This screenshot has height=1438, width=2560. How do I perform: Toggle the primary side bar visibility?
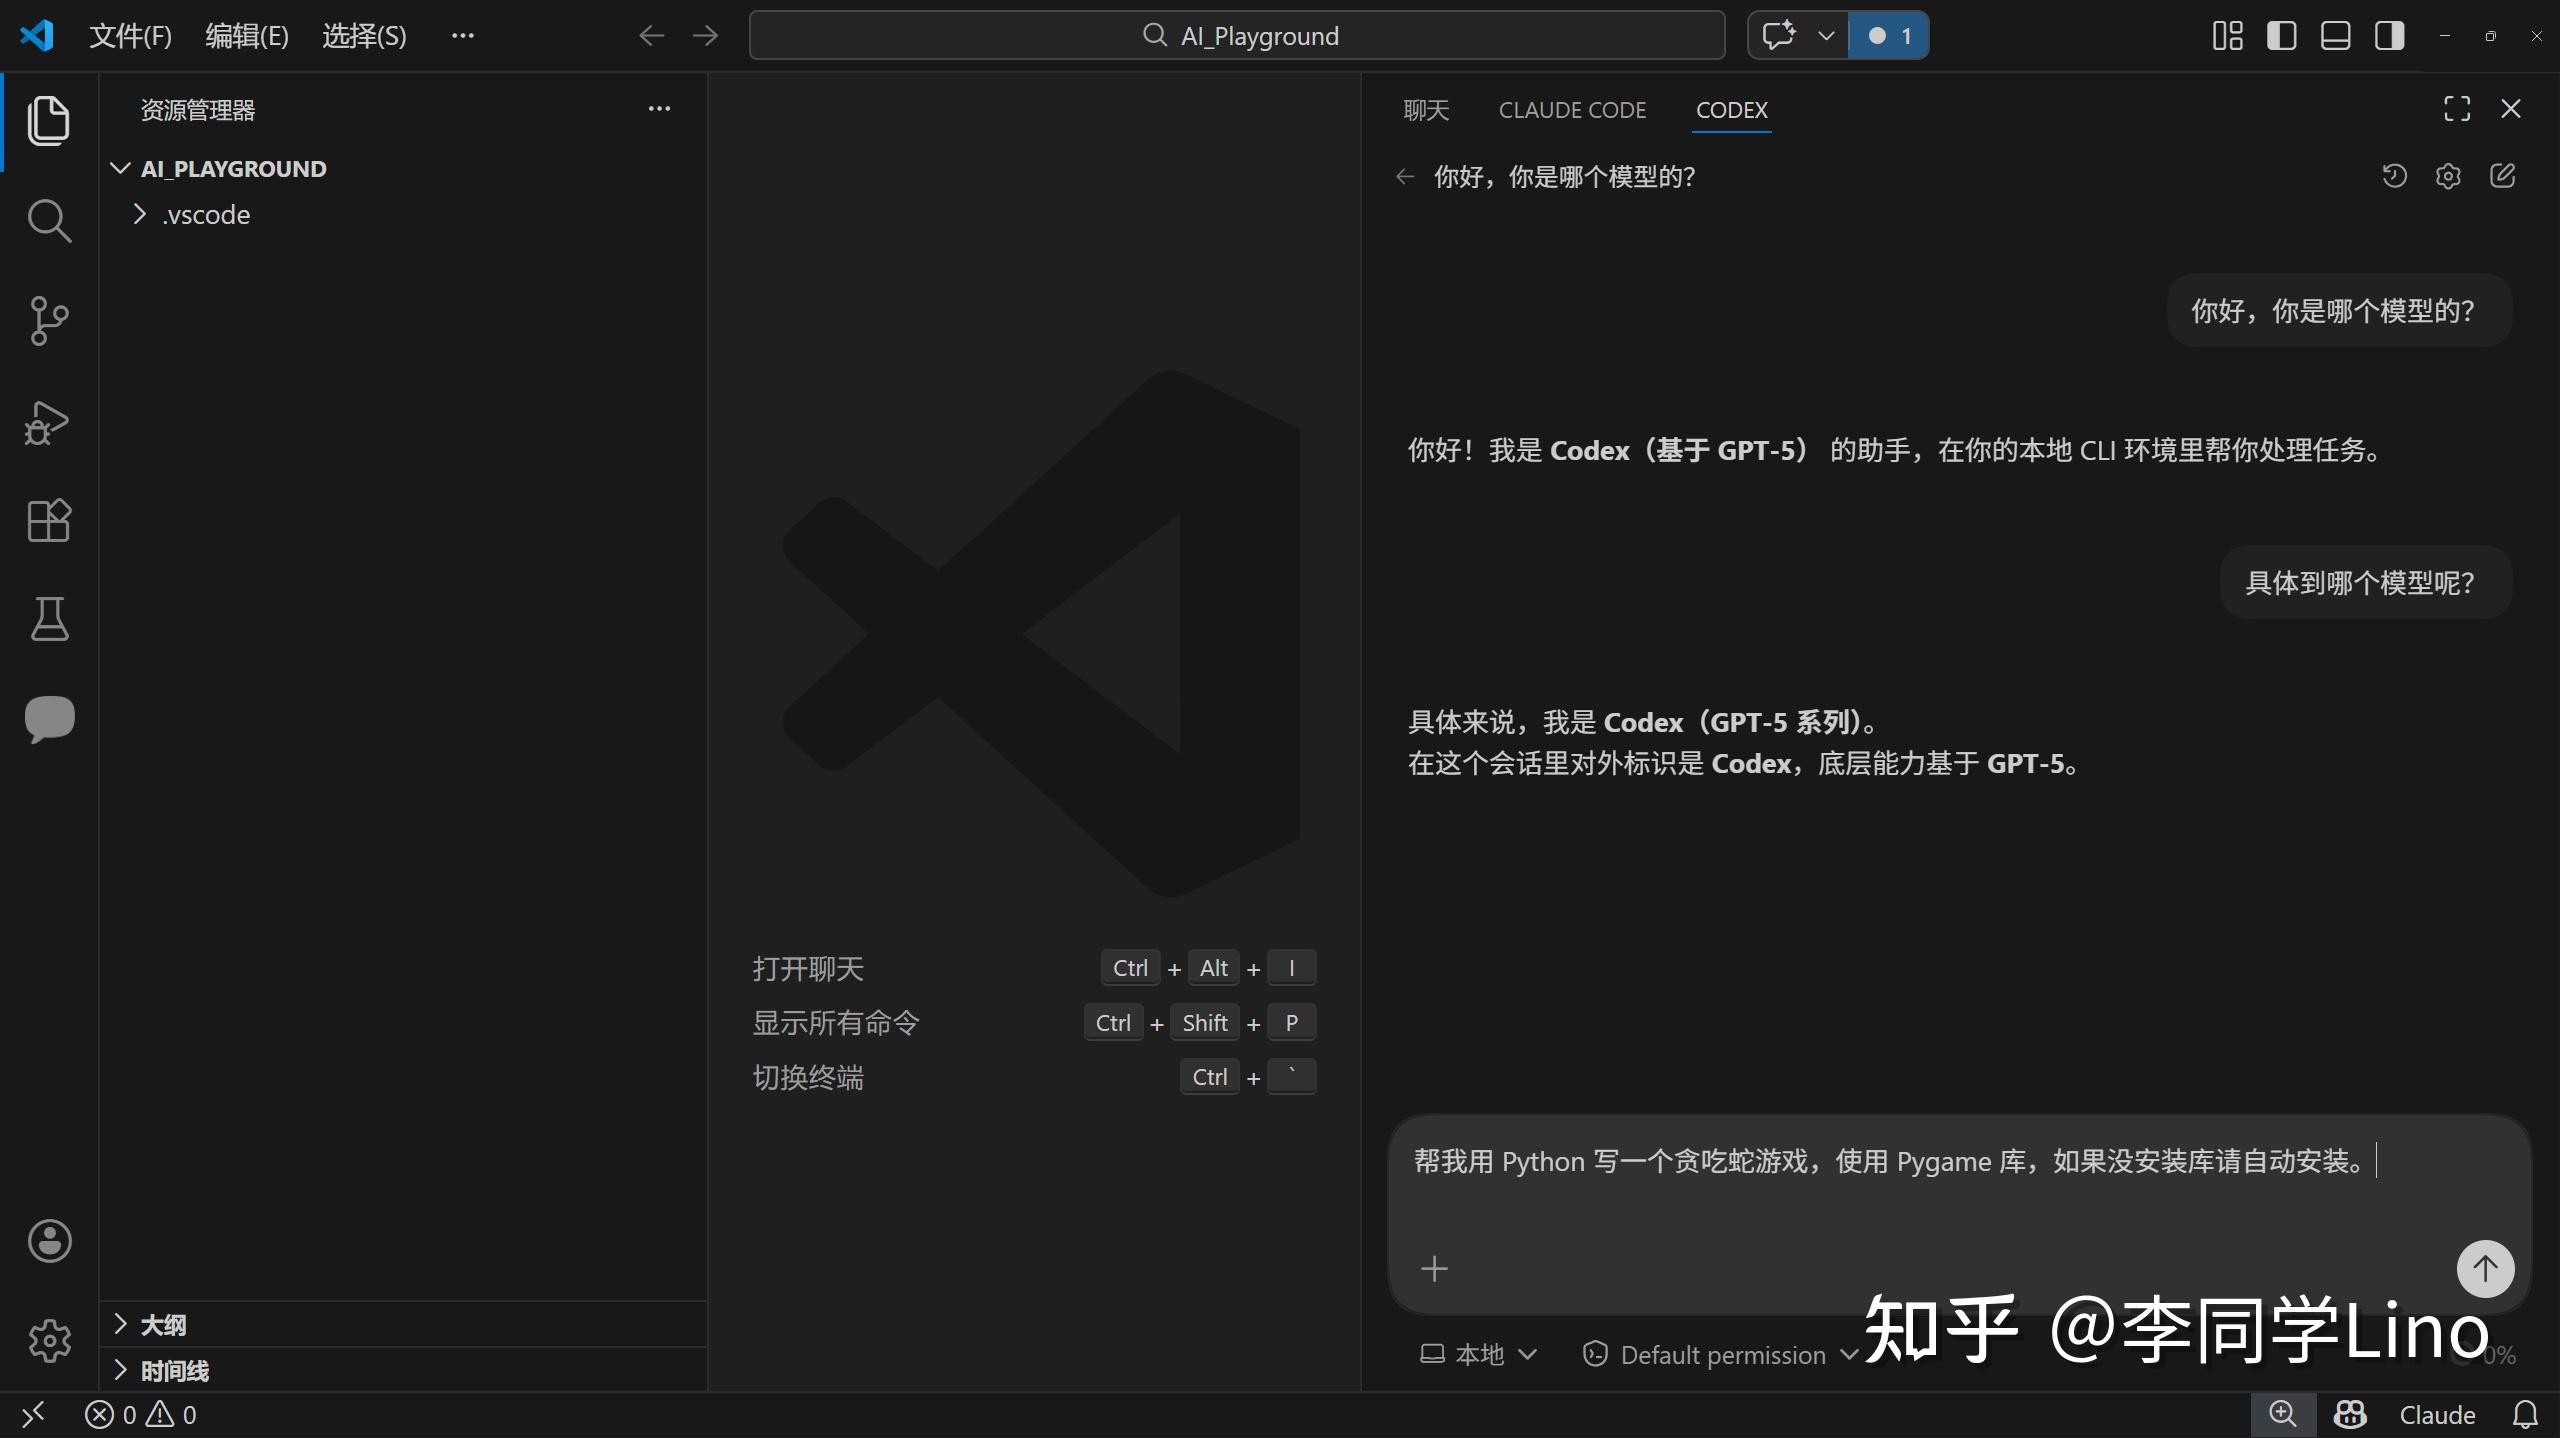(x=2281, y=36)
